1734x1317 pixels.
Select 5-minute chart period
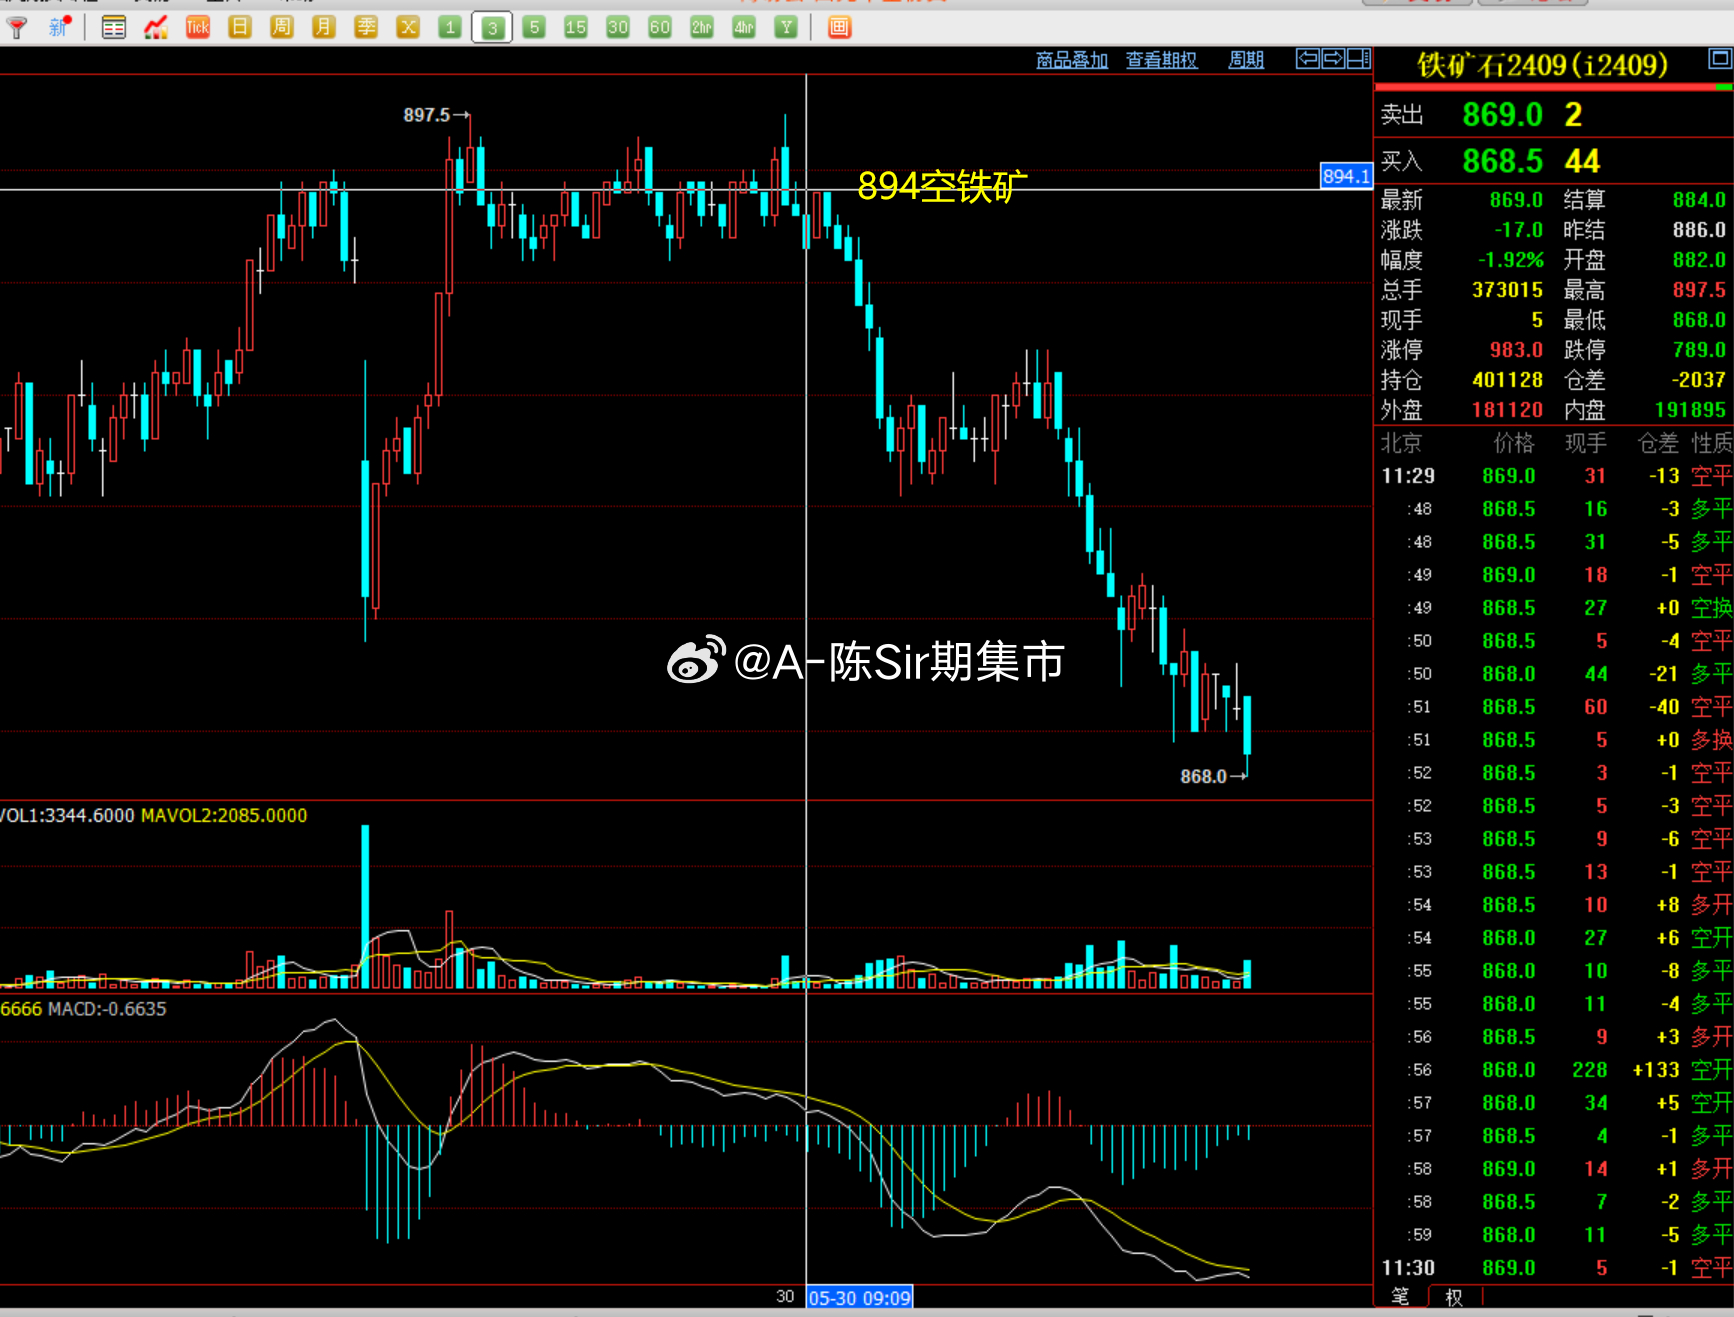pos(534,28)
